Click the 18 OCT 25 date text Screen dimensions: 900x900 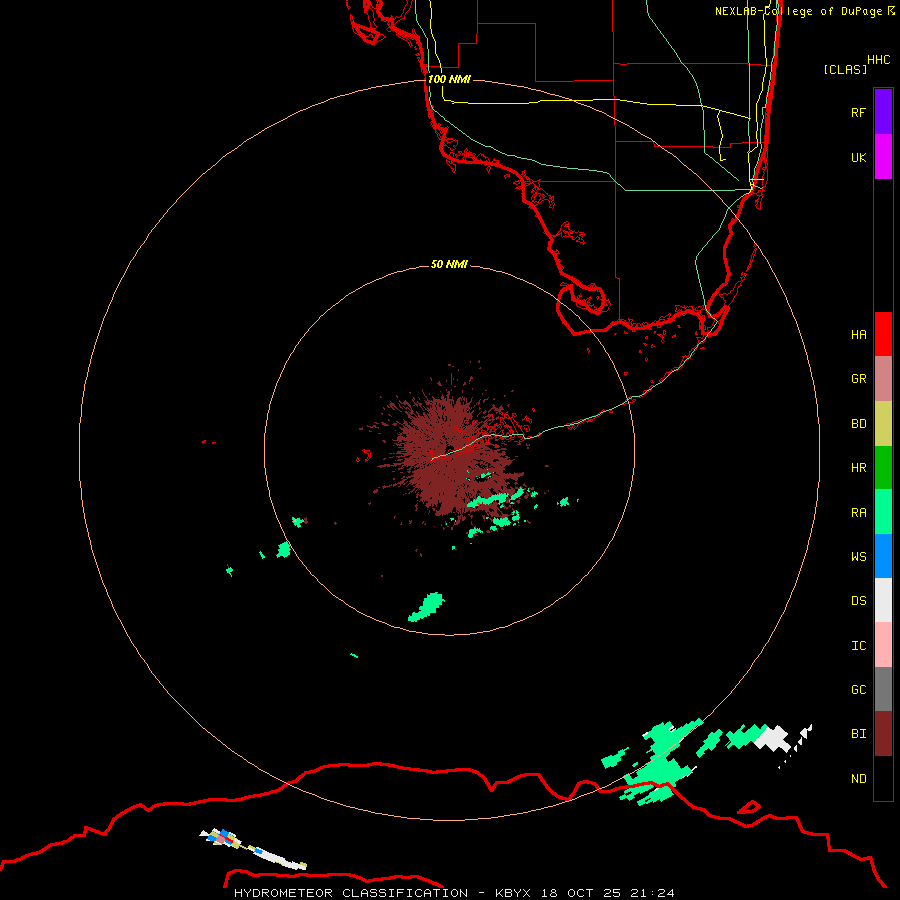click(x=580, y=893)
